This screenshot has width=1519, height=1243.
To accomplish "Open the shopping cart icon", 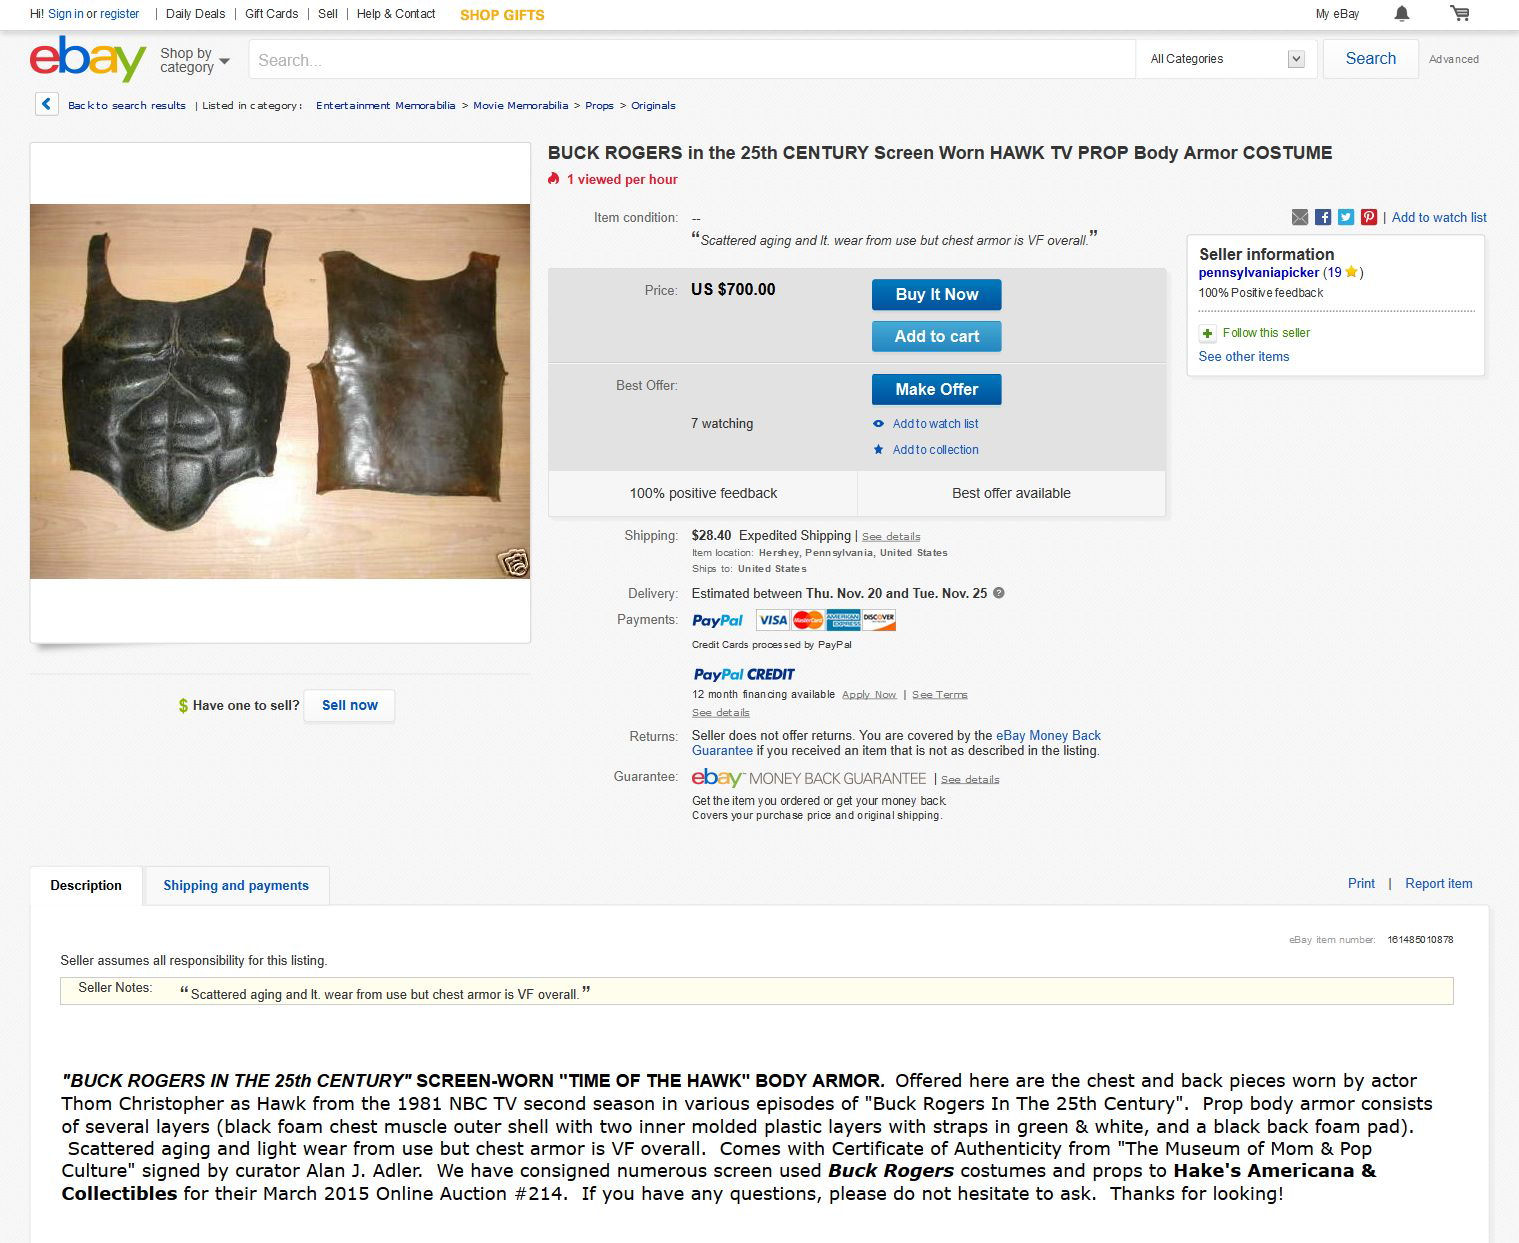I will (1460, 13).
